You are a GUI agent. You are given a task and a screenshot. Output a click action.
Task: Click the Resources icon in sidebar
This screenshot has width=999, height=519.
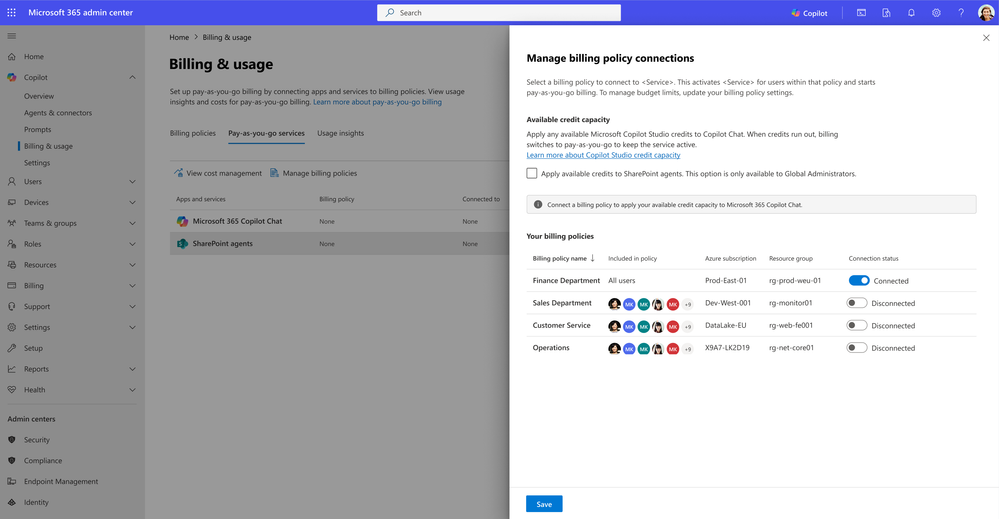pos(11,265)
